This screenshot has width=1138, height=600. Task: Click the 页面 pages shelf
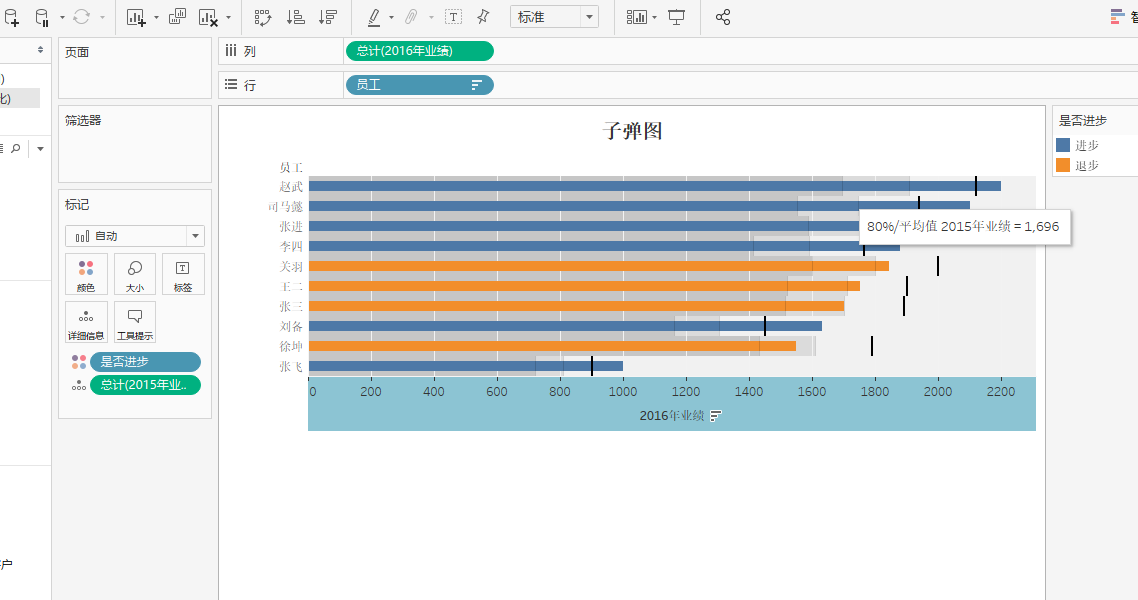[135, 68]
